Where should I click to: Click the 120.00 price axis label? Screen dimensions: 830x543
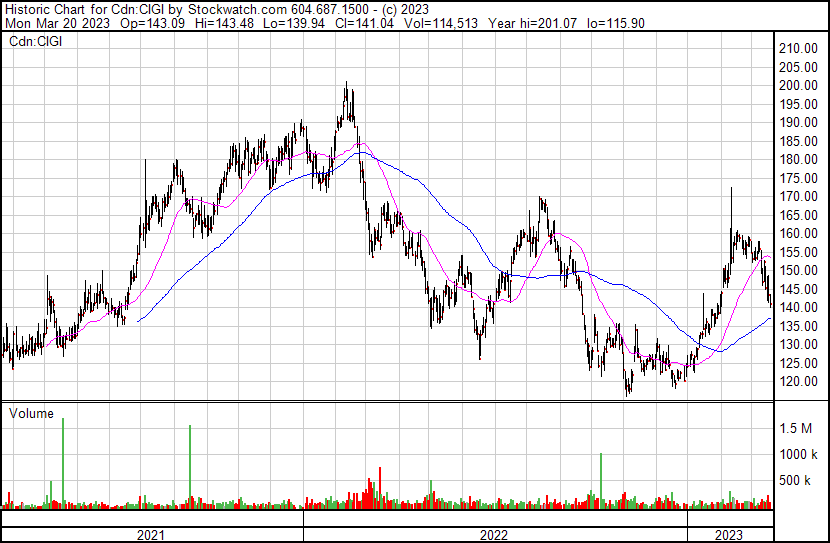coord(800,382)
